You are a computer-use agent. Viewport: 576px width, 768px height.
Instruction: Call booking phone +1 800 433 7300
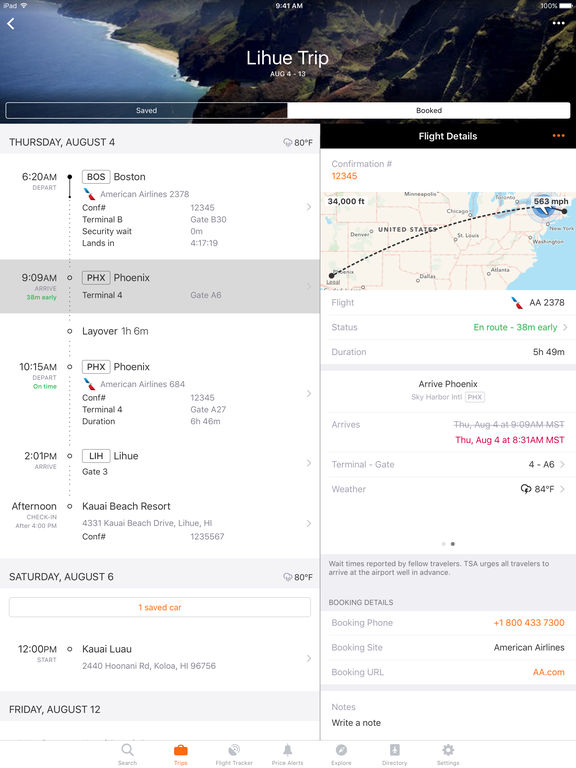[x=529, y=623]
